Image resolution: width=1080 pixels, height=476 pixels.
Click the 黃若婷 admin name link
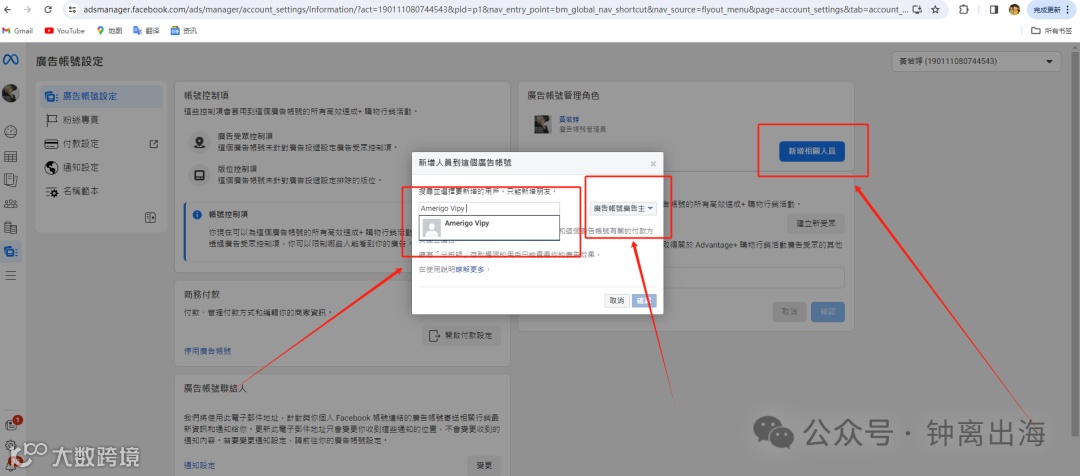pyautogui.click(x=569, y=119)
